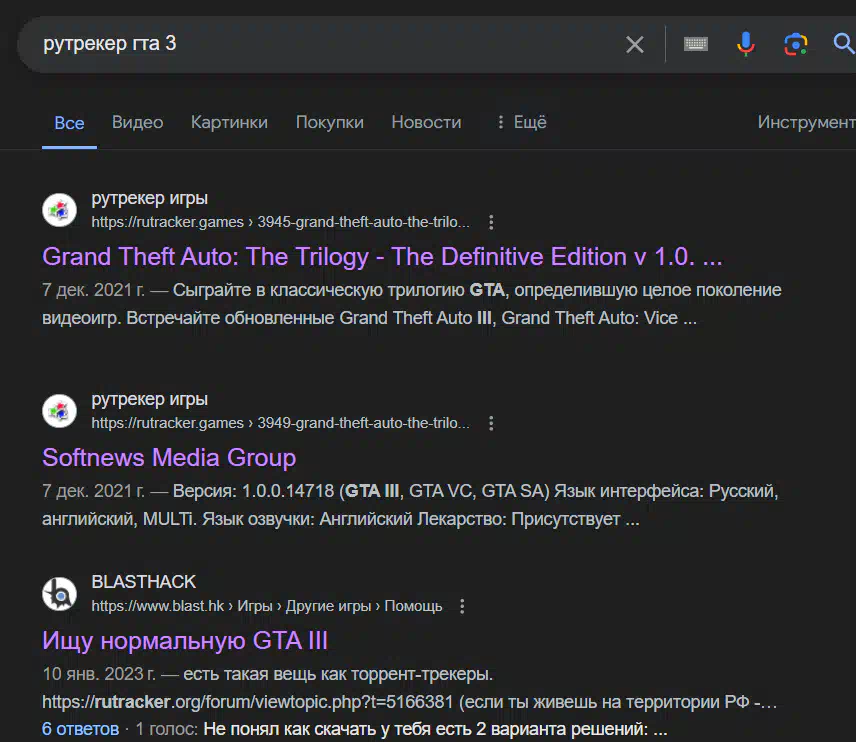Open the on-screen keyboard input tool

[696, 44]
